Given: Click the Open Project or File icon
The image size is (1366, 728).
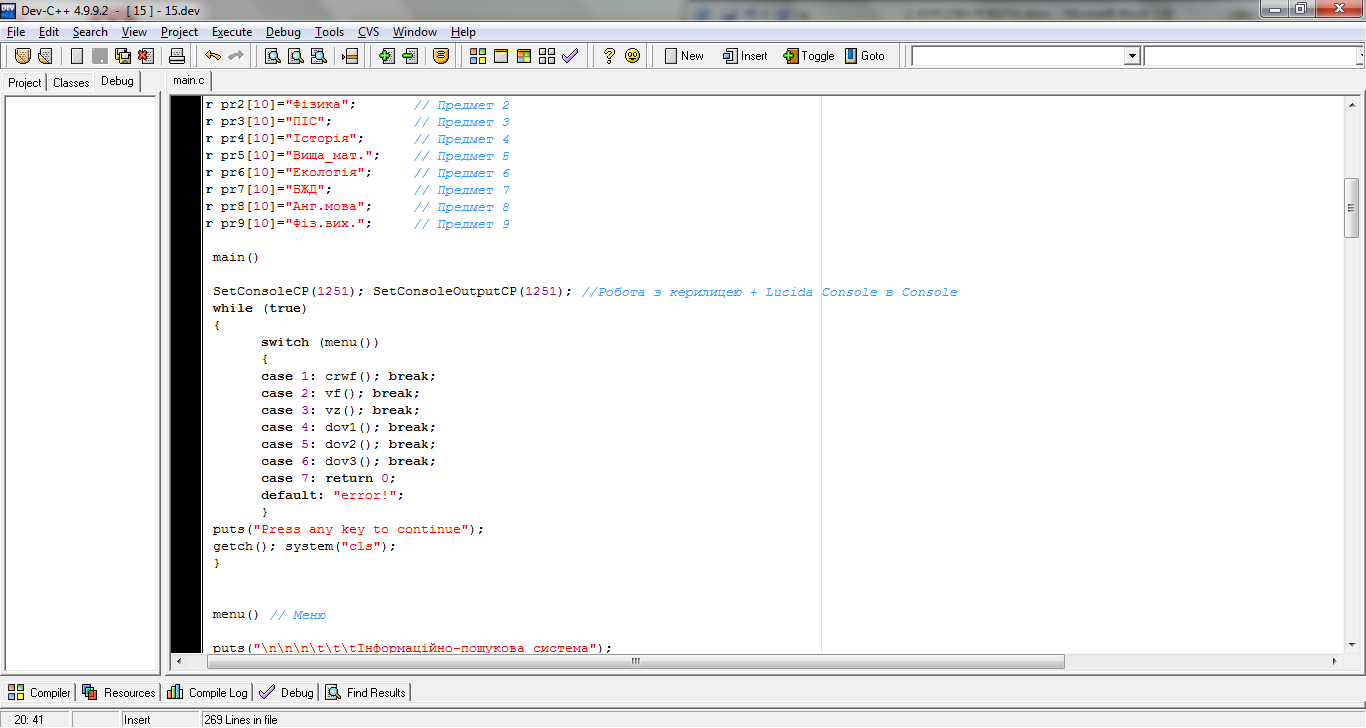Looking at the screenshot, I should coord(45,56).
